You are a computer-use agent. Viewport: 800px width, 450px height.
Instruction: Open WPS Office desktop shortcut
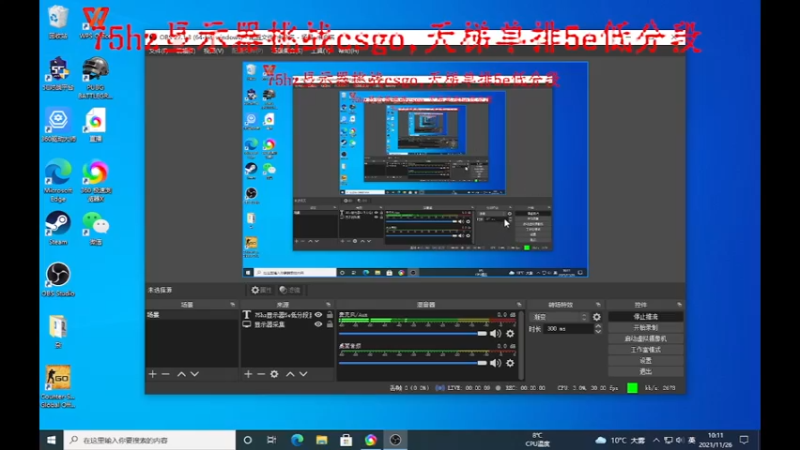[x=95, y=23]
